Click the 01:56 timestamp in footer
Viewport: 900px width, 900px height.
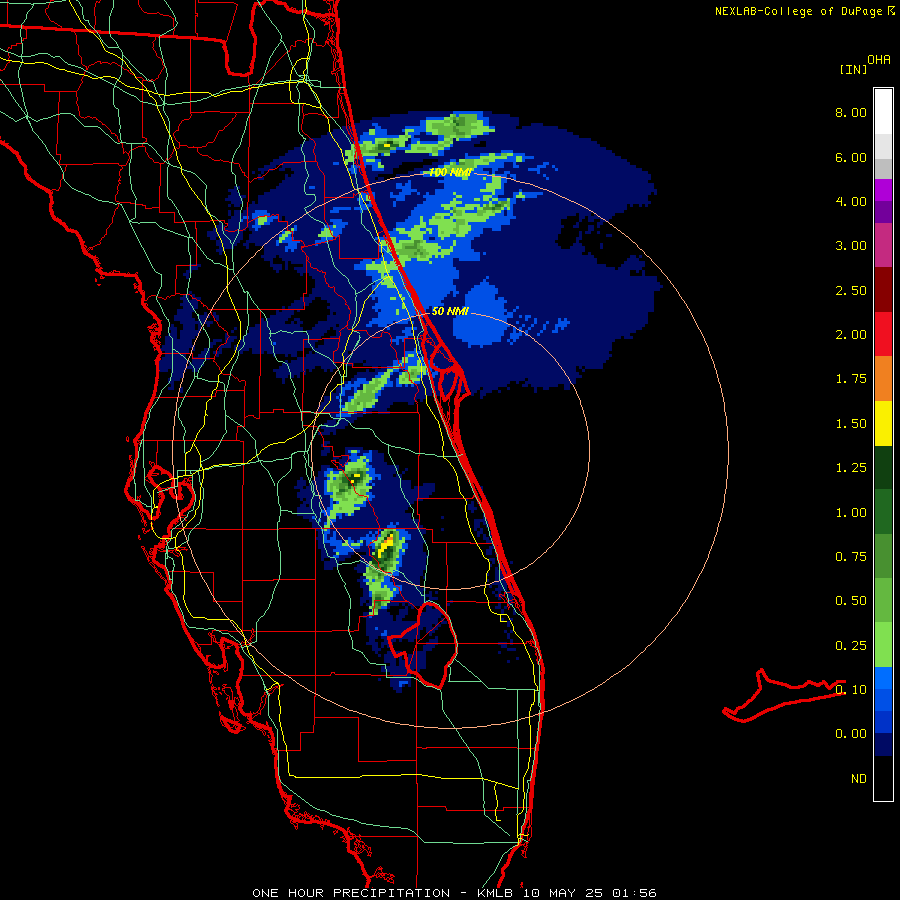pyautogui.click(x=634, y=893)
